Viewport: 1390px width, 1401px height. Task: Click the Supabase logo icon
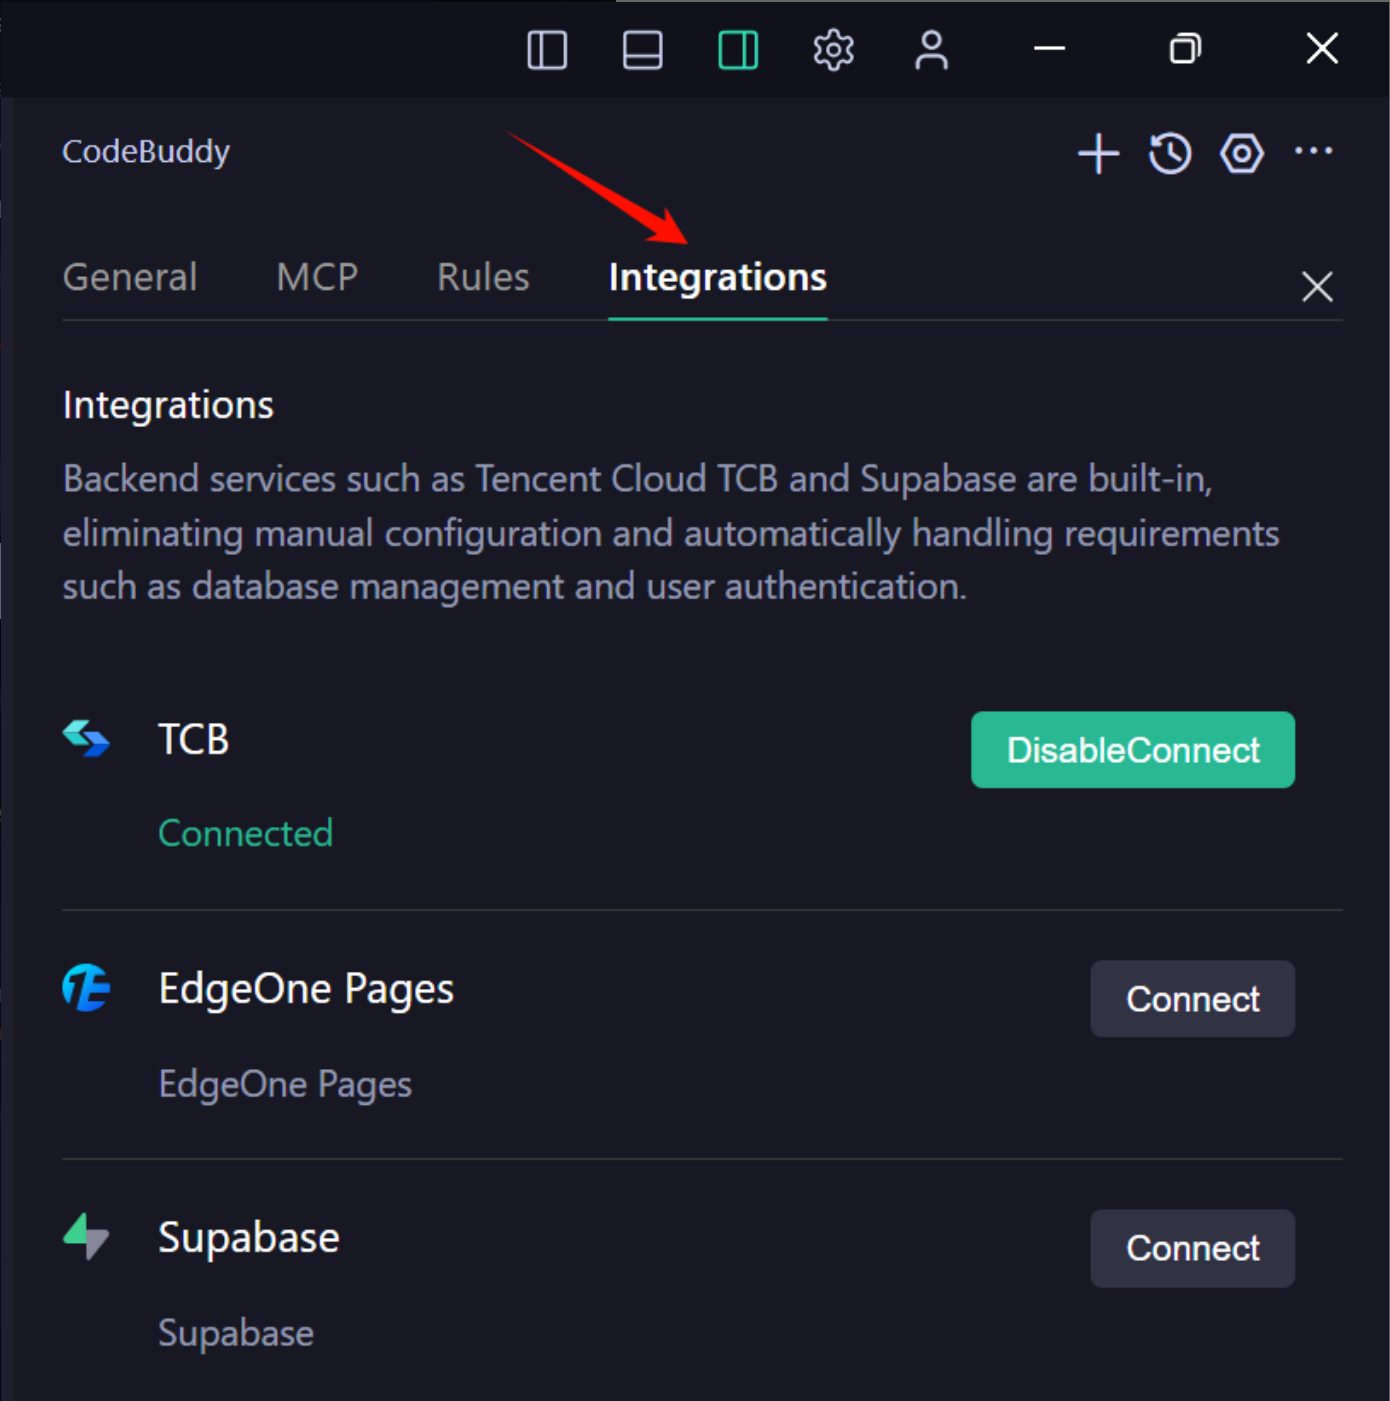point(87,1236)
